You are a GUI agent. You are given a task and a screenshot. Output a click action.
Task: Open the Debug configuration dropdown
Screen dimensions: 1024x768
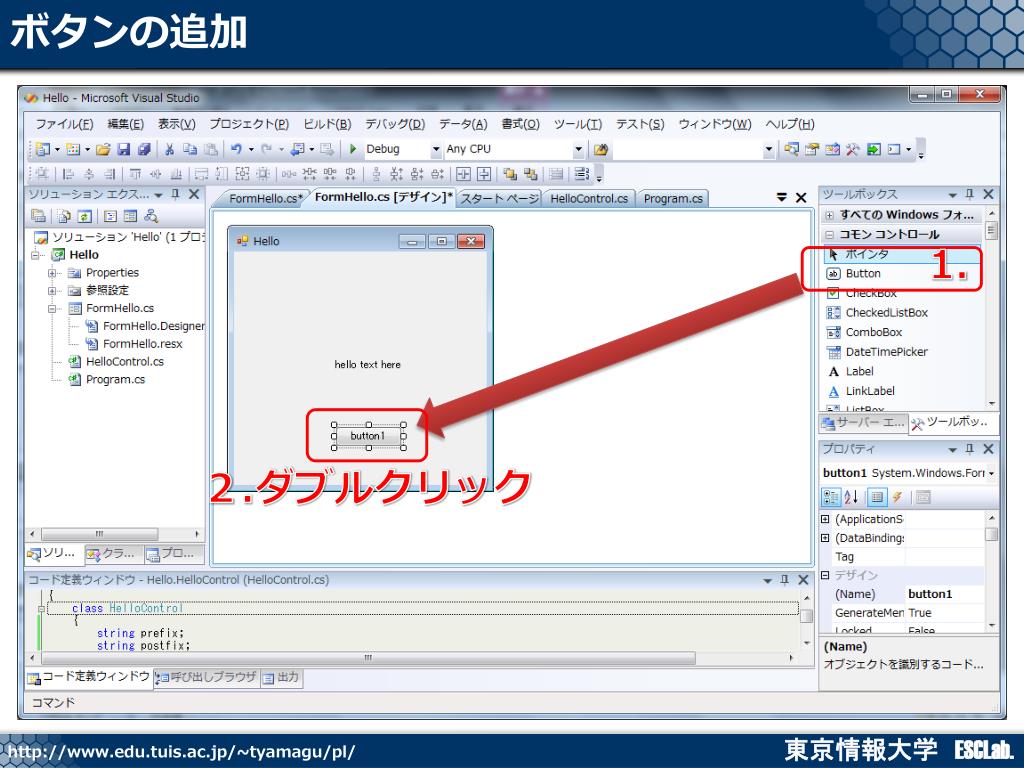[x=436, y=150]
